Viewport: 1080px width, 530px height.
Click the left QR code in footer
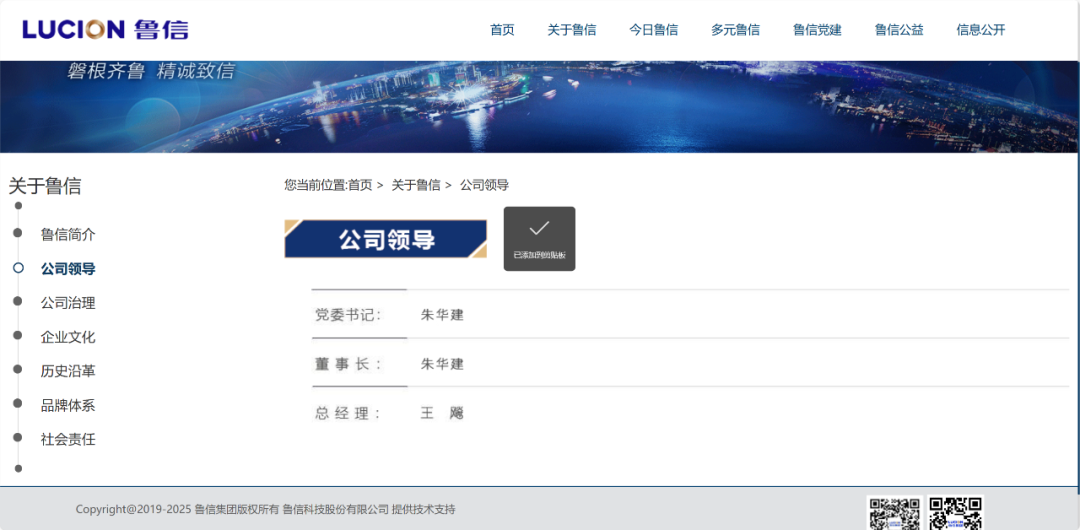pos(893,513)
